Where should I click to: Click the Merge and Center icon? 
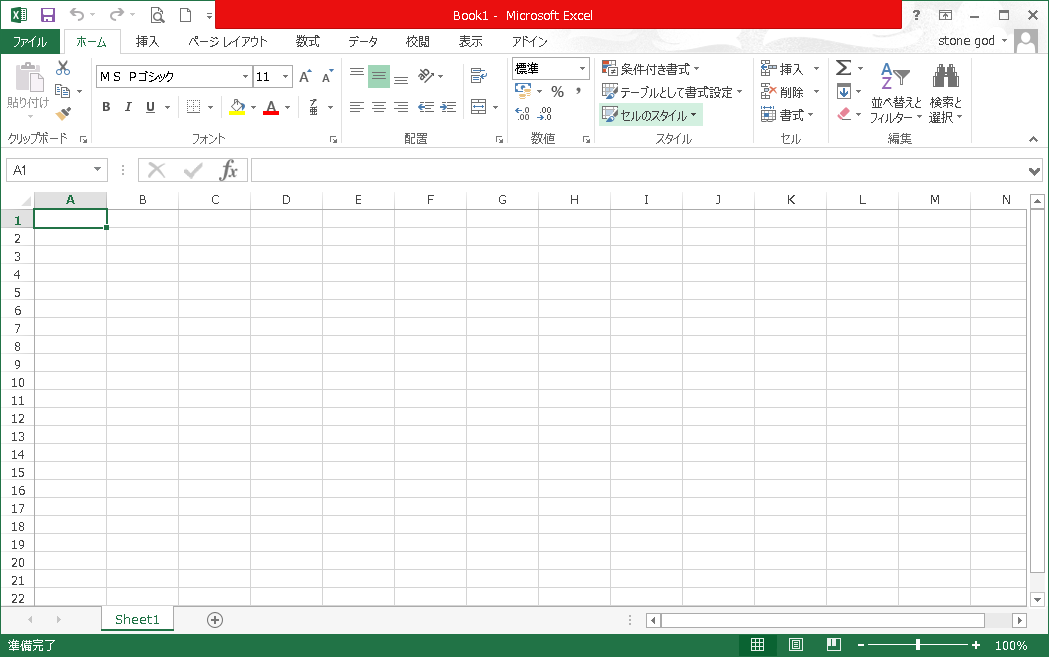tap(478, 106)
